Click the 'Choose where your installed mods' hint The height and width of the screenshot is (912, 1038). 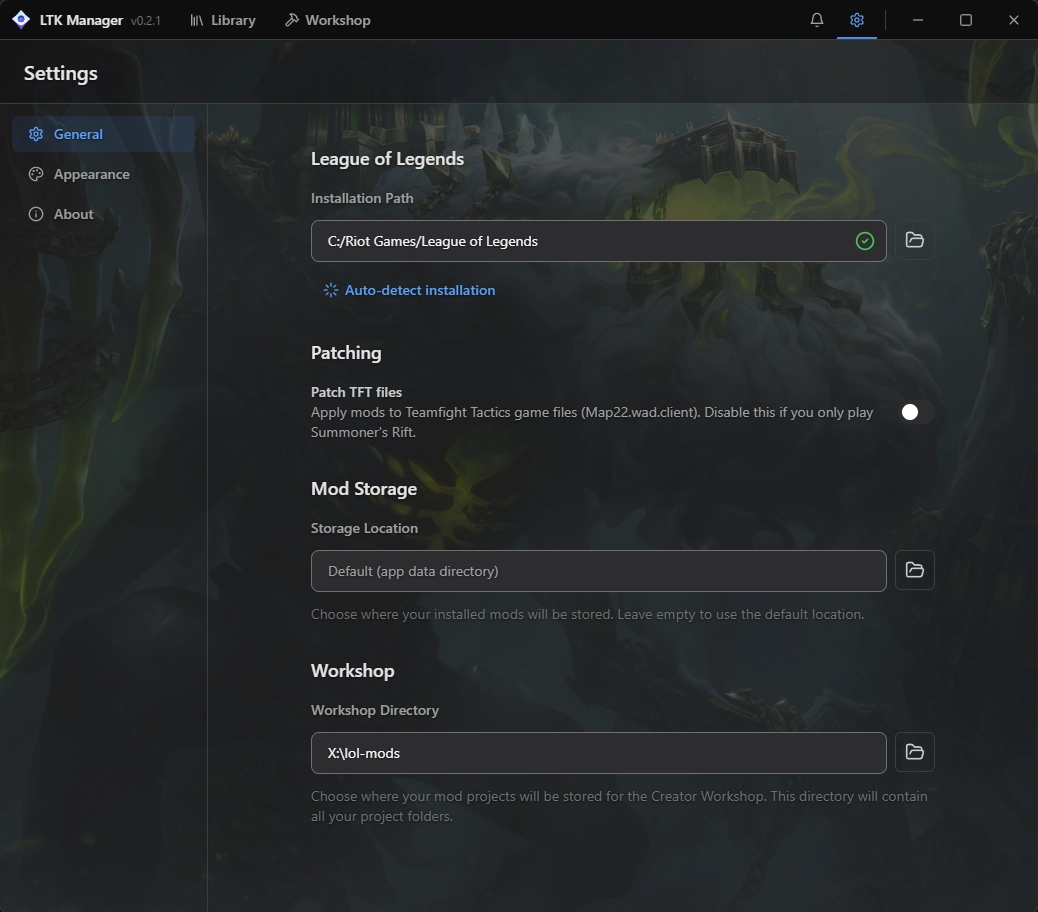pos(588,614)
